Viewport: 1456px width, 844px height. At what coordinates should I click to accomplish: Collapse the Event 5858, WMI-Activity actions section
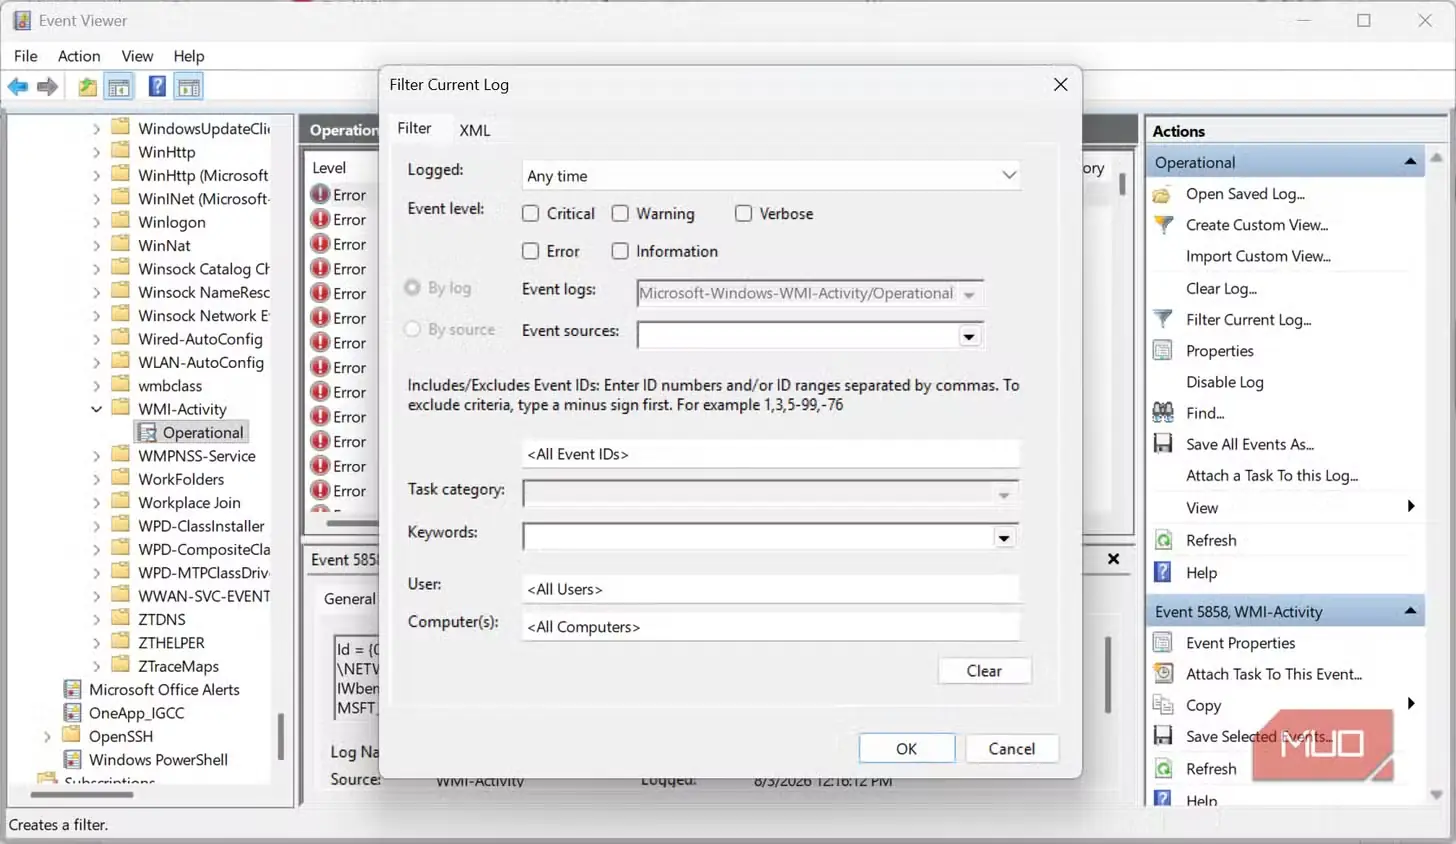coord(1410,611)
